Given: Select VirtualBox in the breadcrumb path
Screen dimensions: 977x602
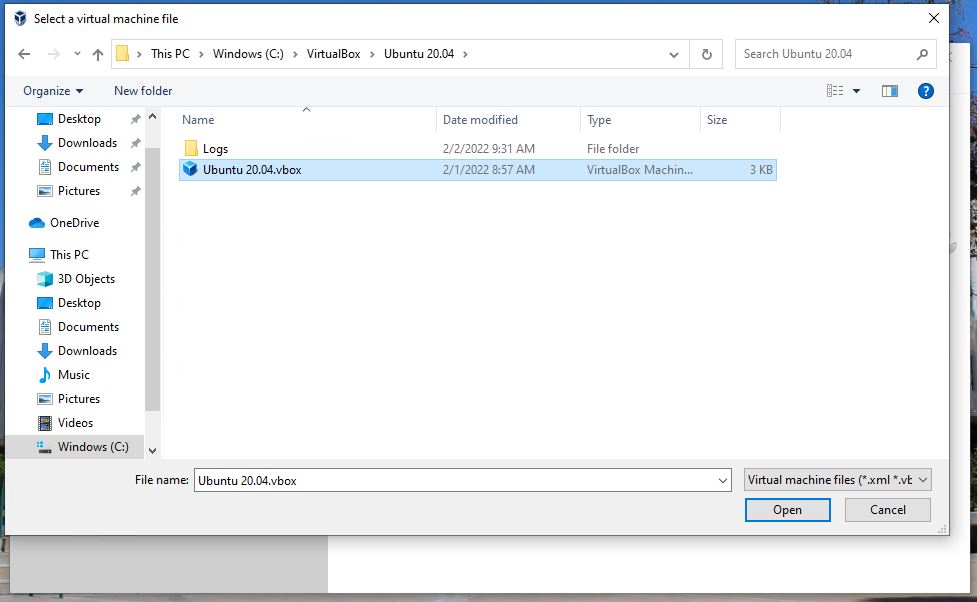Looking at the screenshot, I should [333, 54].
